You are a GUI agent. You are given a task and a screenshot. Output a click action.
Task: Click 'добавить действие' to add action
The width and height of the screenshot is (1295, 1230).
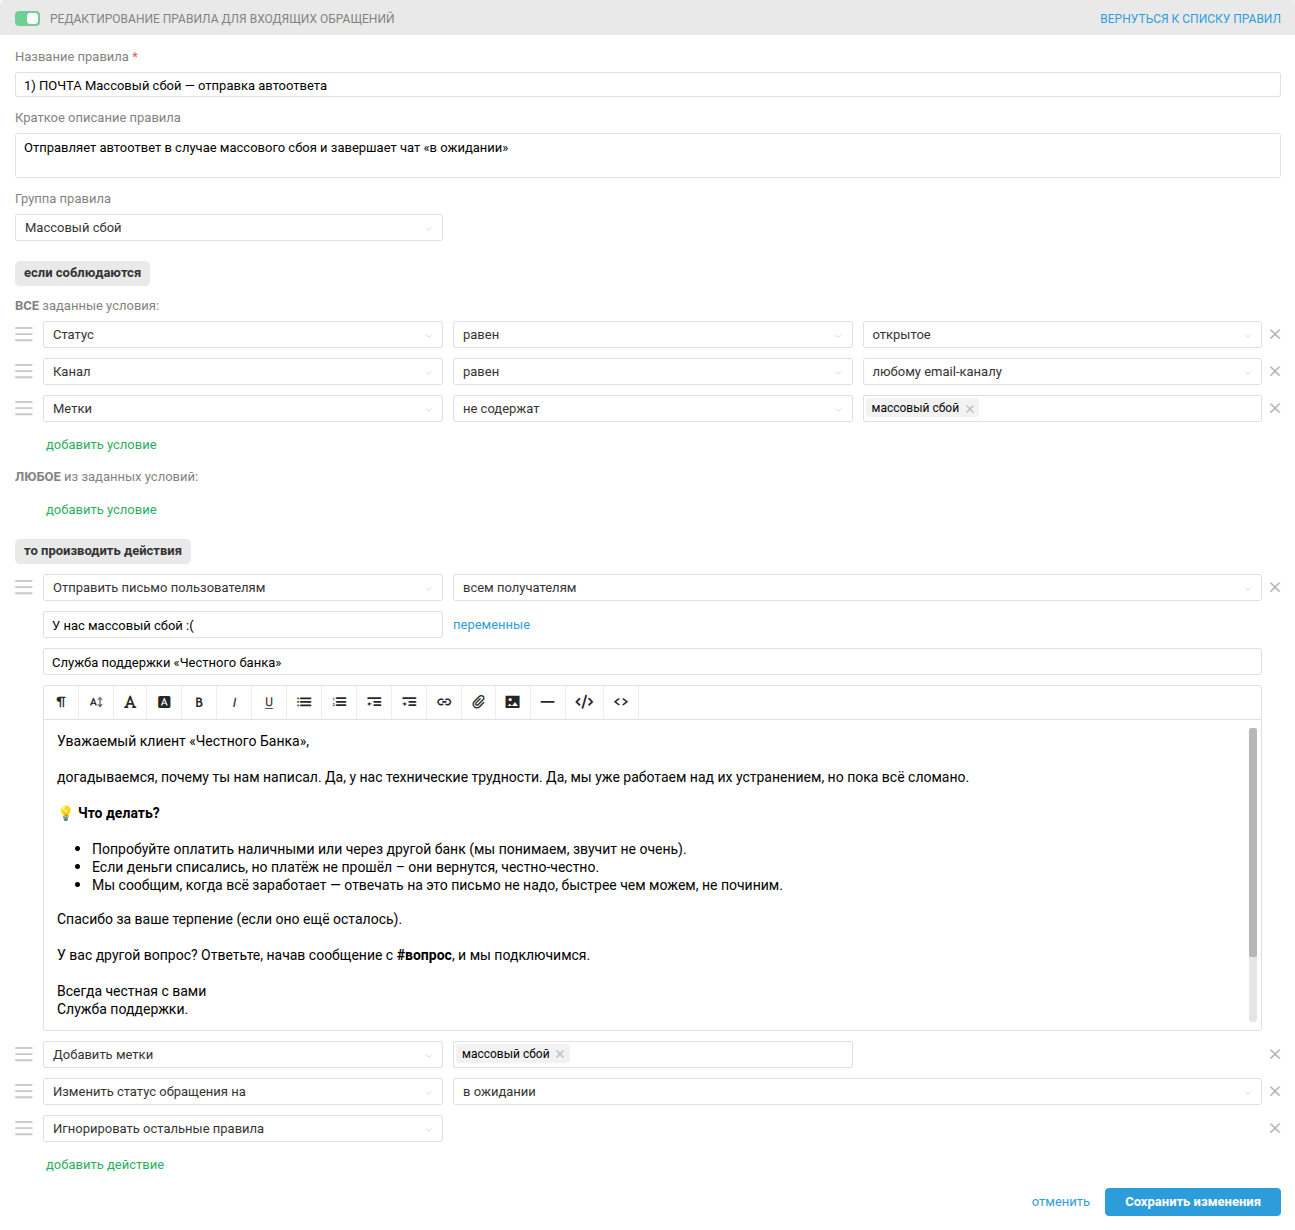(105, 1165)
